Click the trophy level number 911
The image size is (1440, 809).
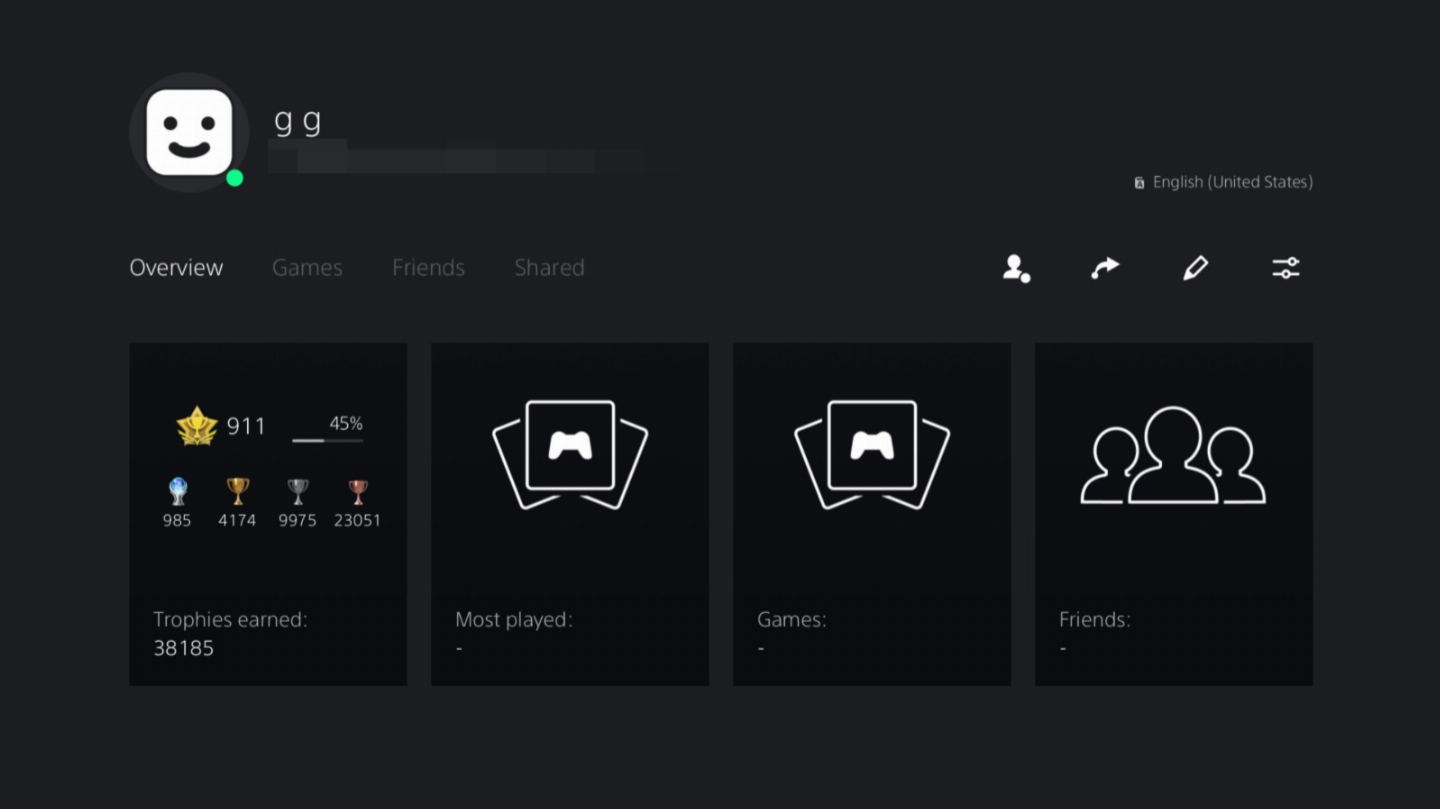click(246, 426)
